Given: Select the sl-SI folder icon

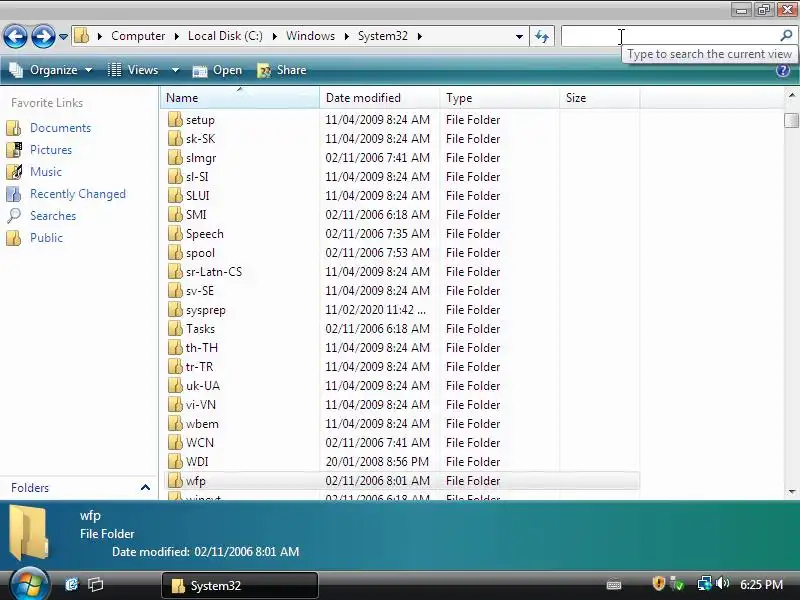Looking at the screenshot, I should pyautogui.click(x=175, y=177).
